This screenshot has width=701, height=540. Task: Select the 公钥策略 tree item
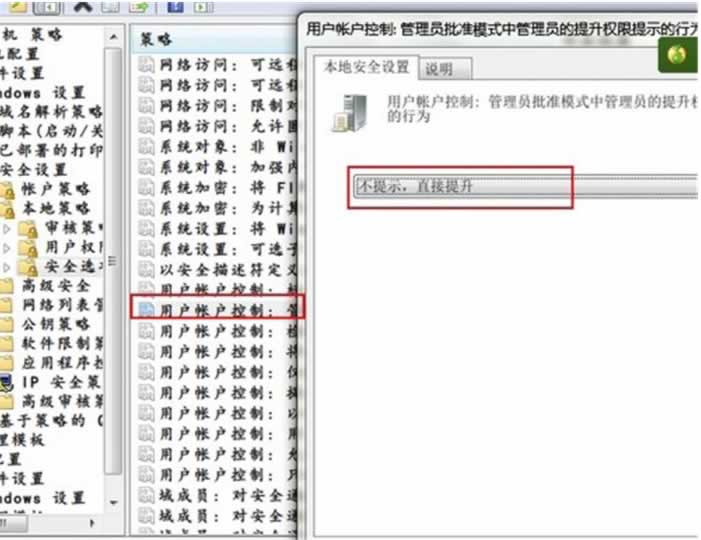56,324
